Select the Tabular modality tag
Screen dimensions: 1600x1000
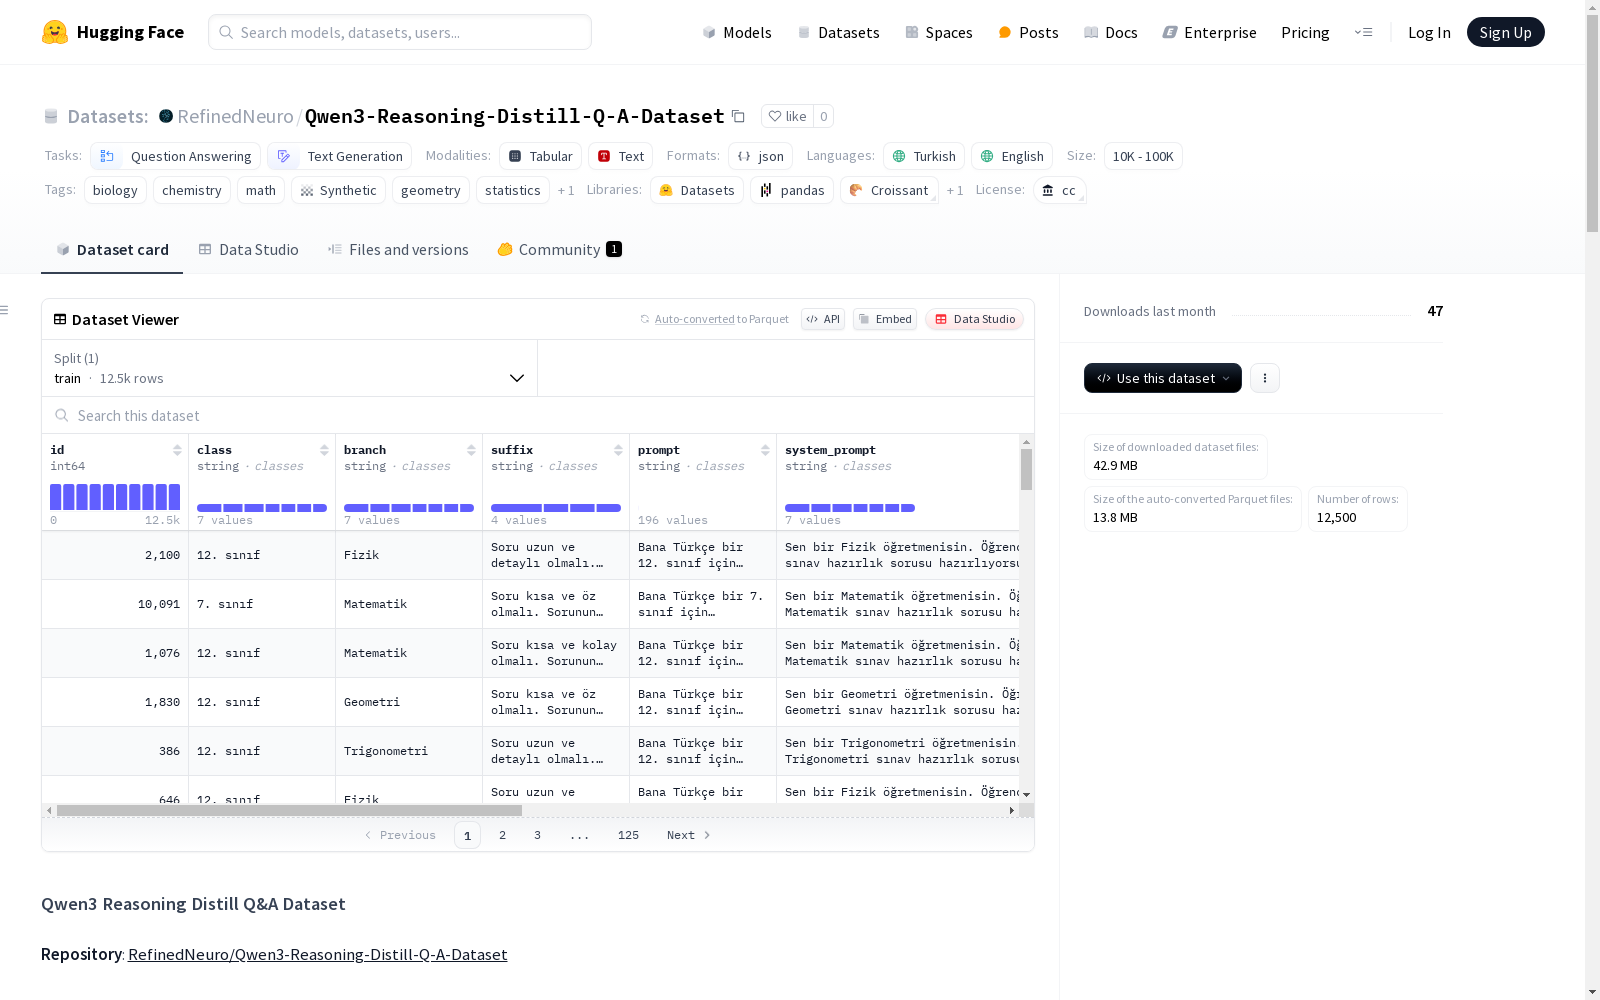click(540, 156)
